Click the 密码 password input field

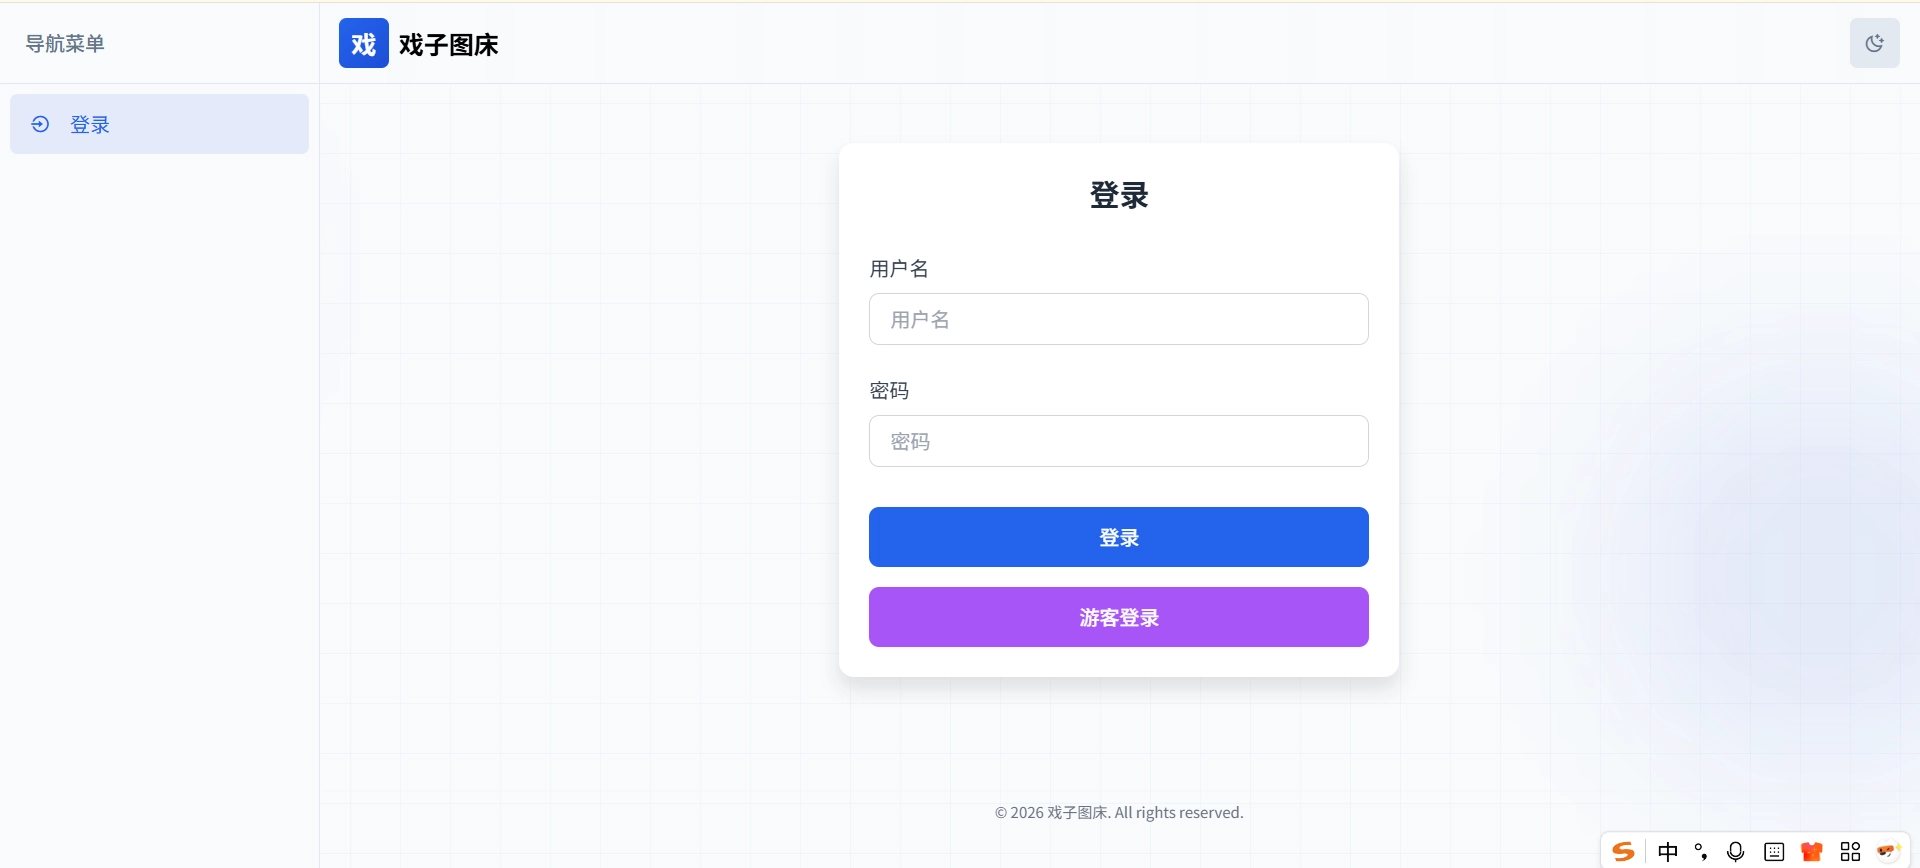[x=1118, y=441]
